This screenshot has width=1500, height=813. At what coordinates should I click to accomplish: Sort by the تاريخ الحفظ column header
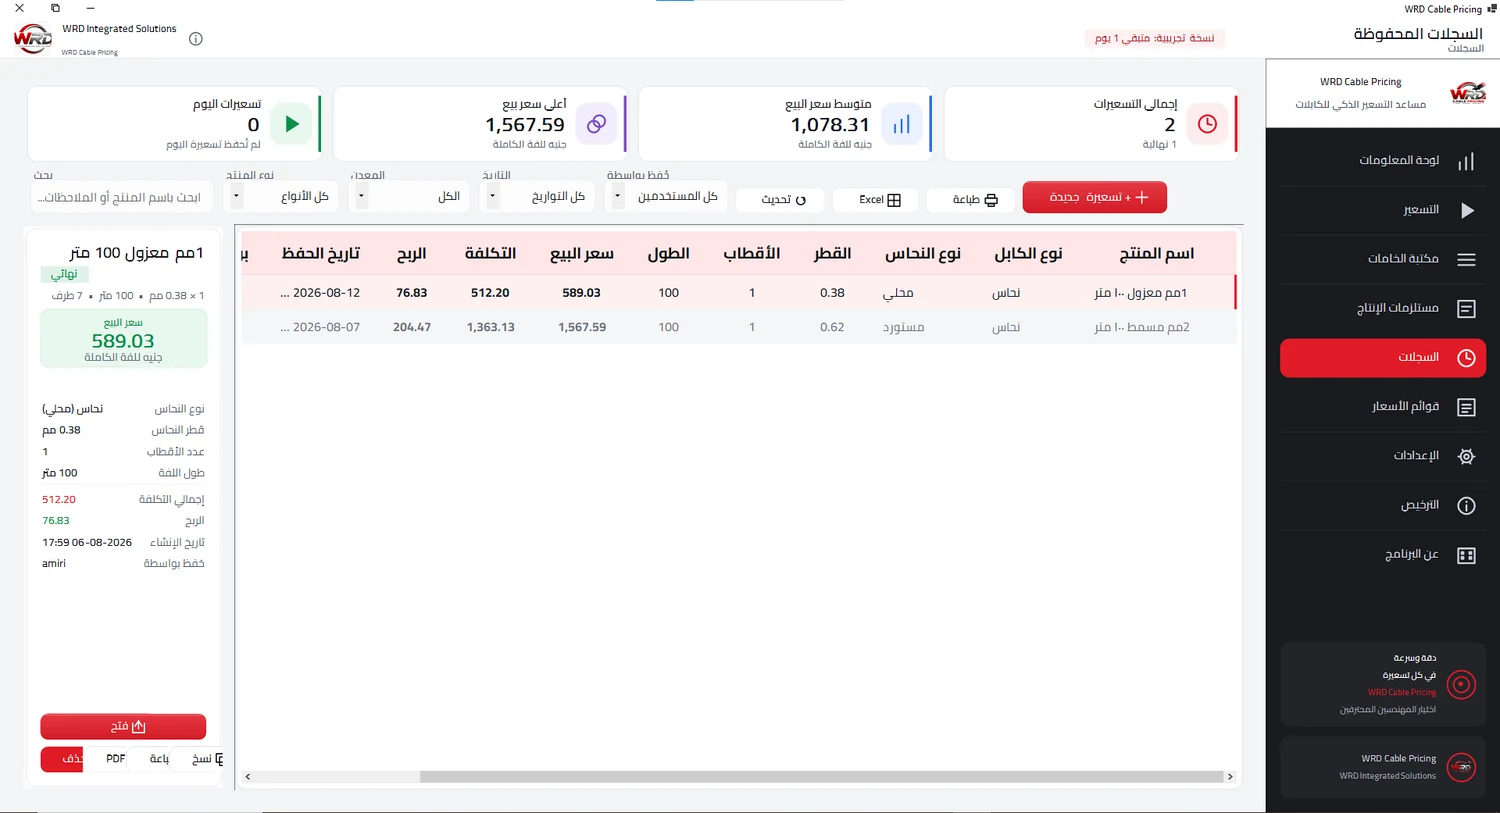tap(321, 254)
